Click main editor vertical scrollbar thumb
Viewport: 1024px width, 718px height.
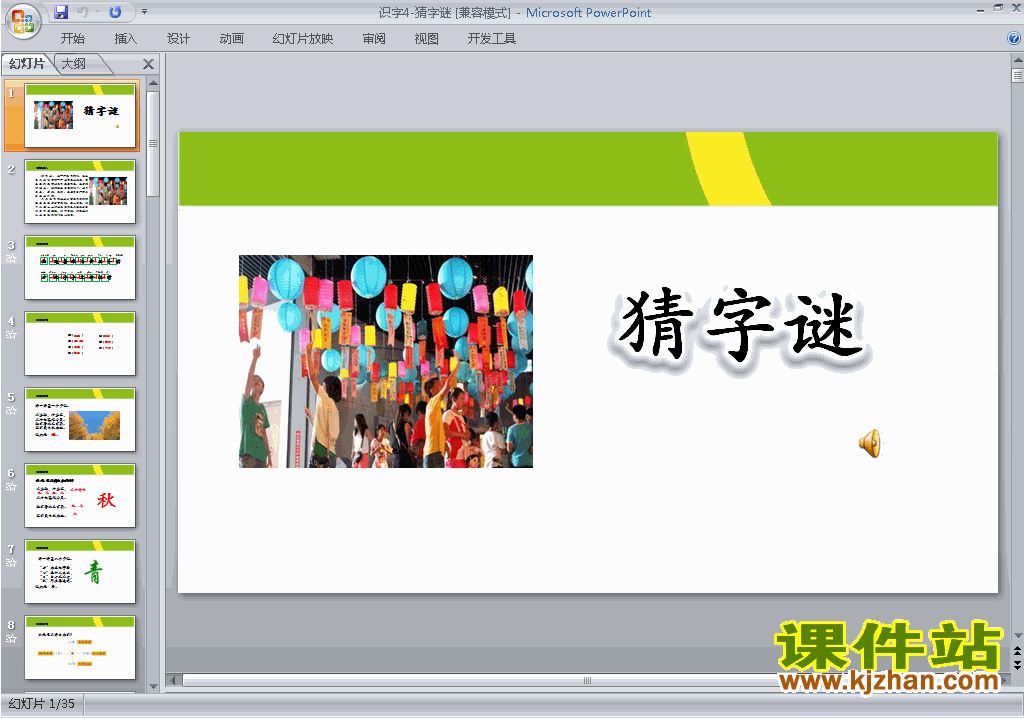click(1017, 75)
